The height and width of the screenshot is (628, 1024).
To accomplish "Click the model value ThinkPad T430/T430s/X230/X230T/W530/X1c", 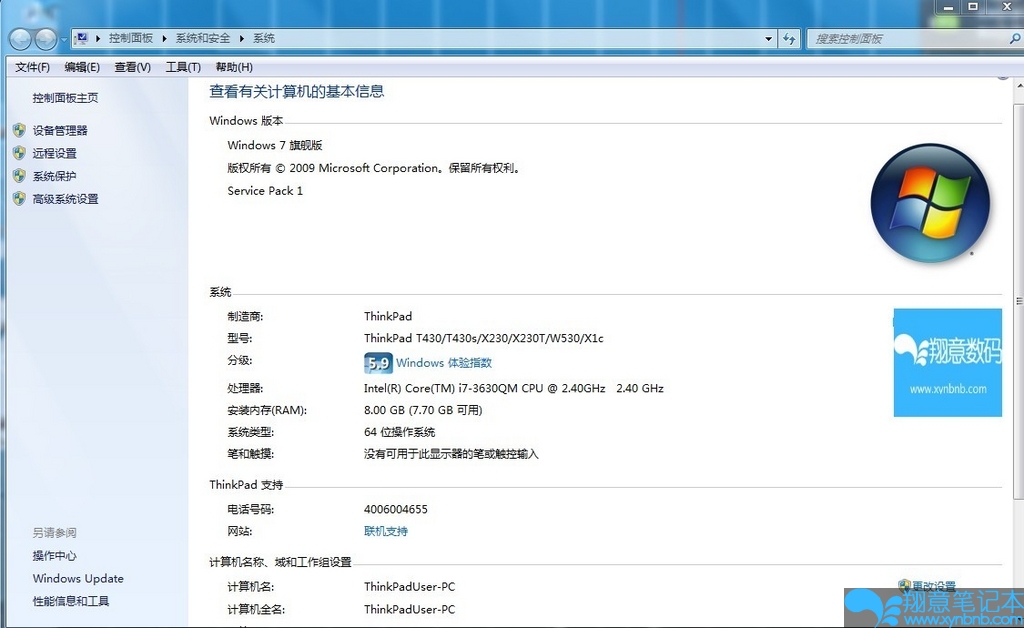I will (484, 338).
